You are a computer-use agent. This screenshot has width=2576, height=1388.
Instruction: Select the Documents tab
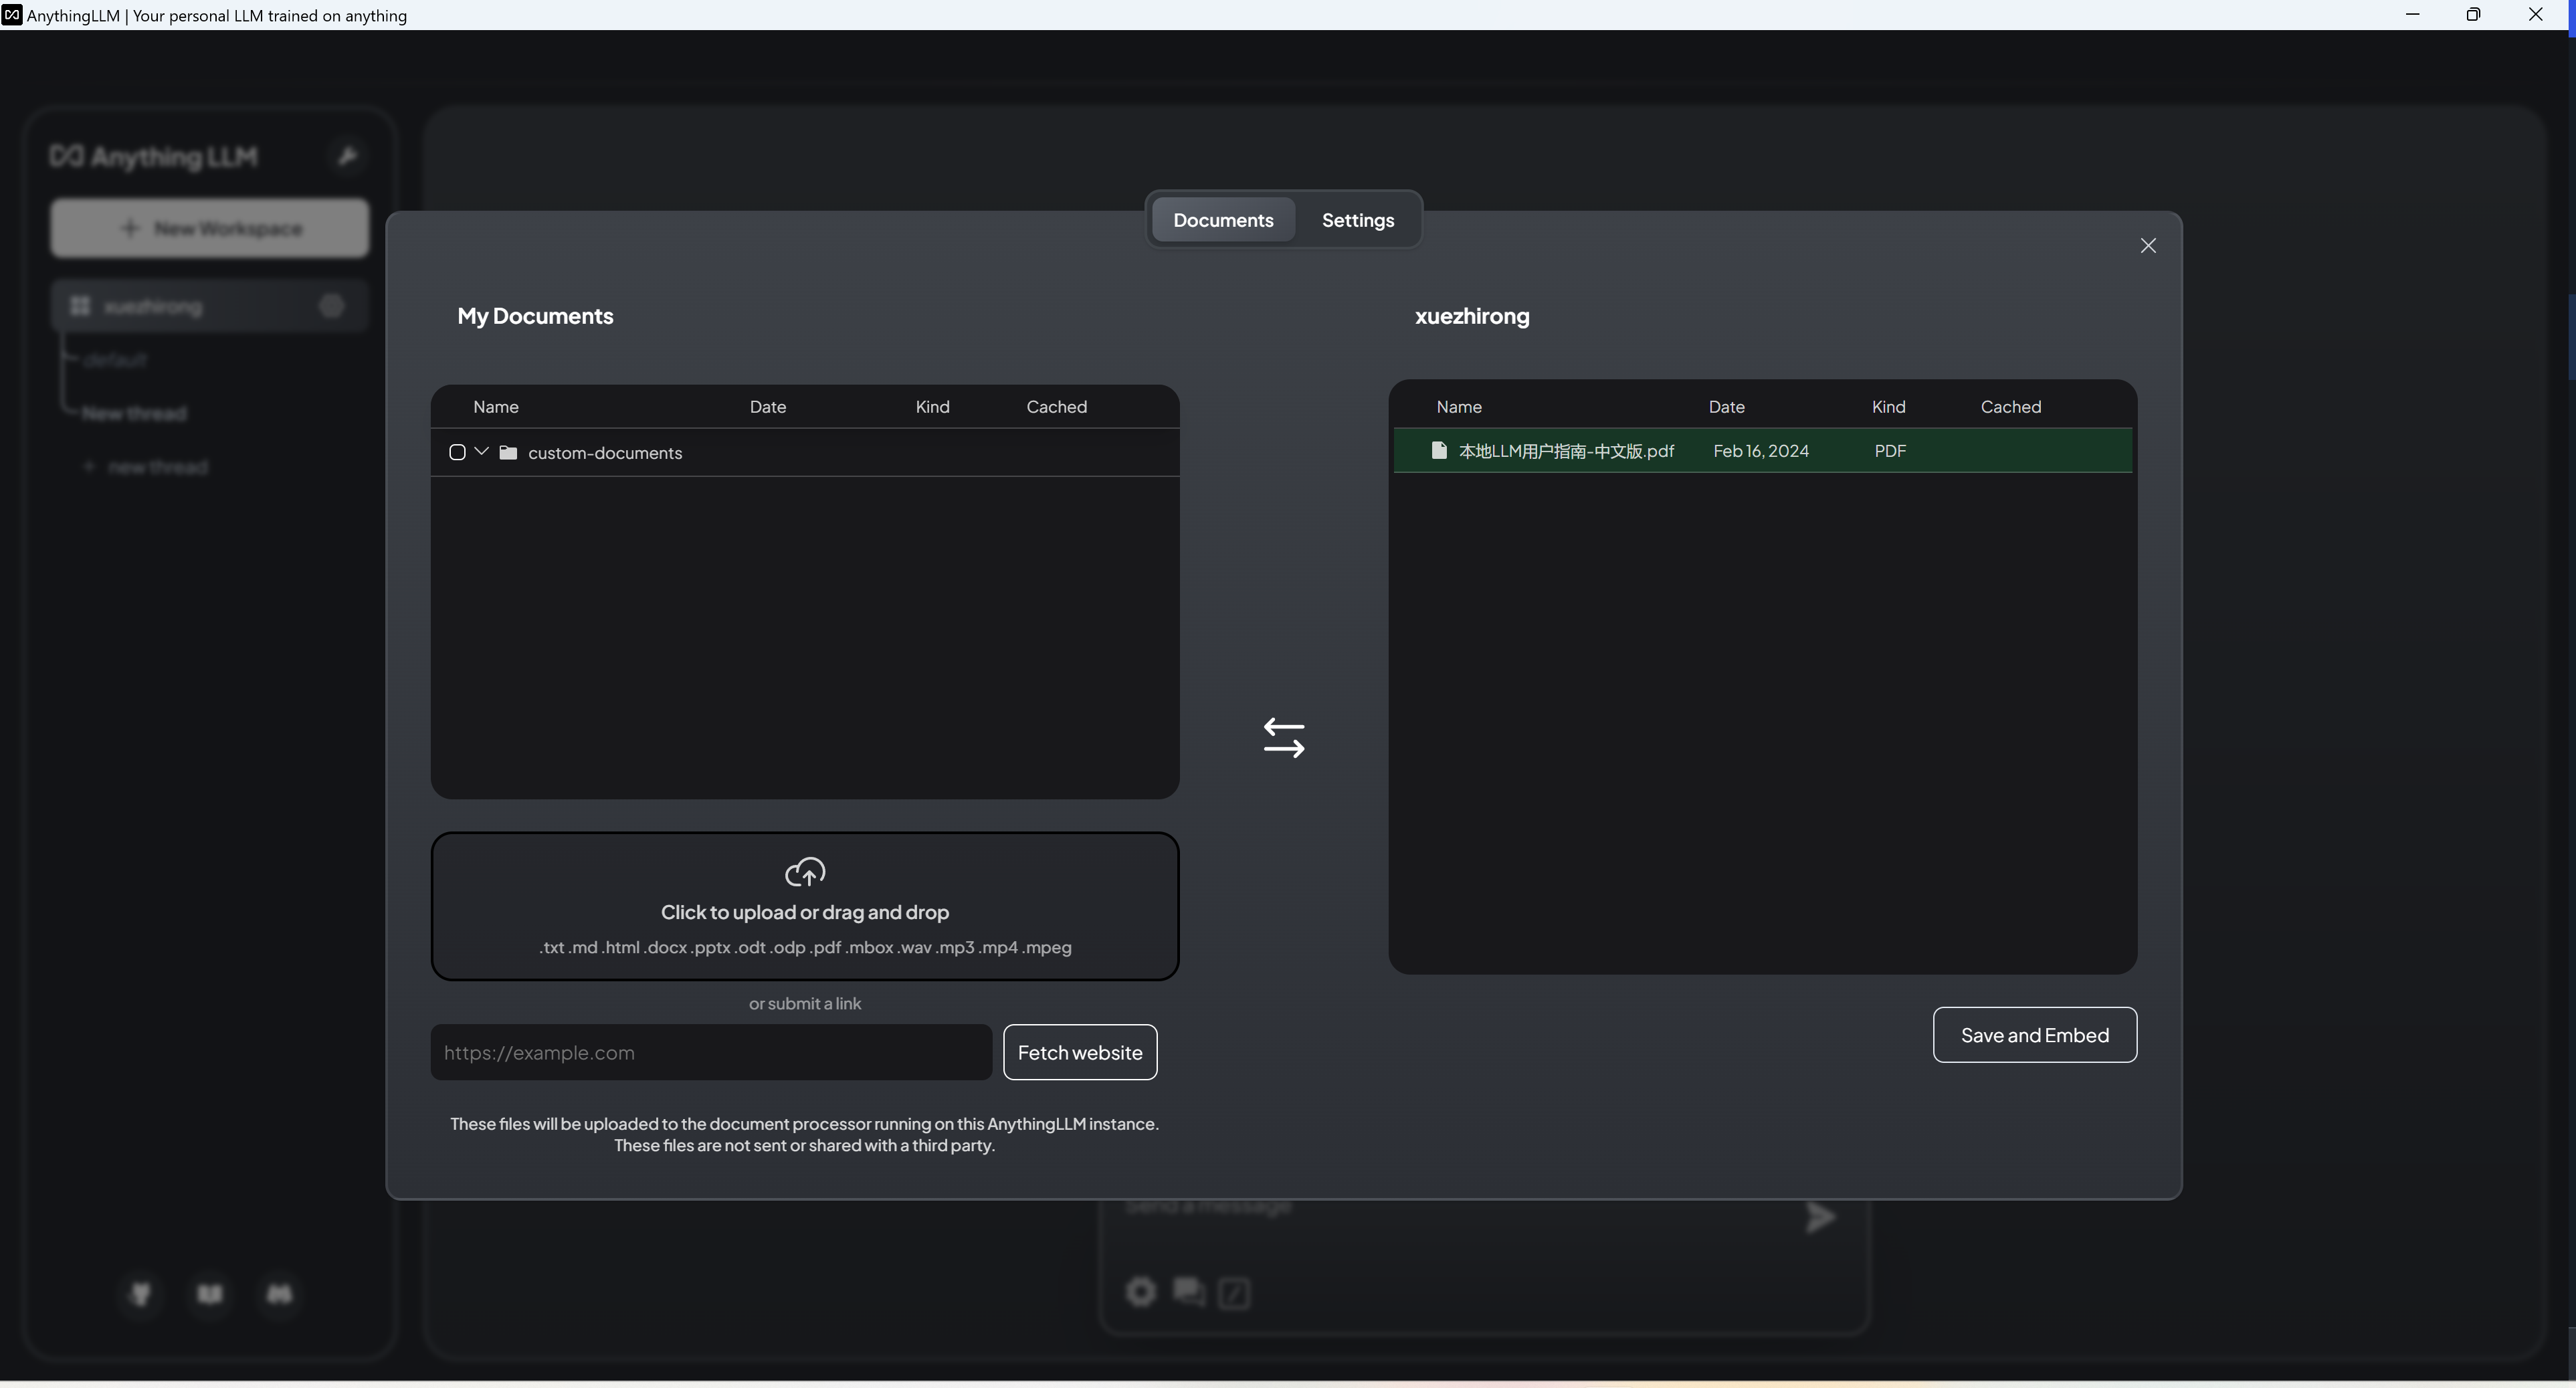[x=1223, y=220]
